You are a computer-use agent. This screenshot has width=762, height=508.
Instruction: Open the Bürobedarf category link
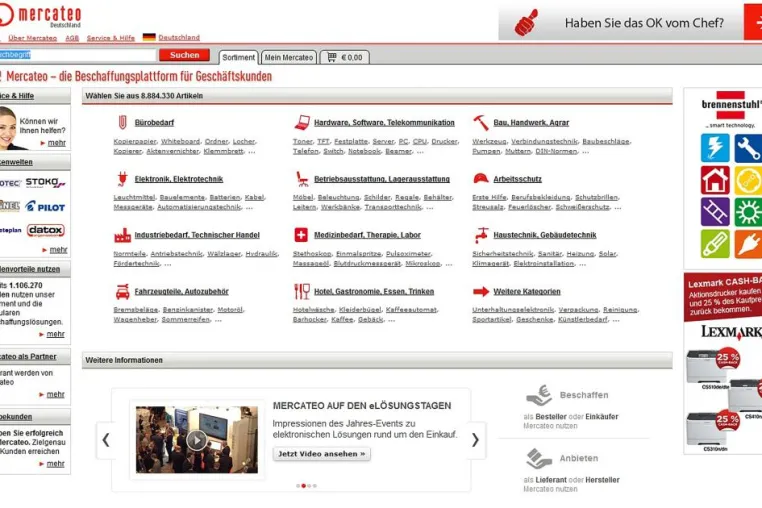154,123
